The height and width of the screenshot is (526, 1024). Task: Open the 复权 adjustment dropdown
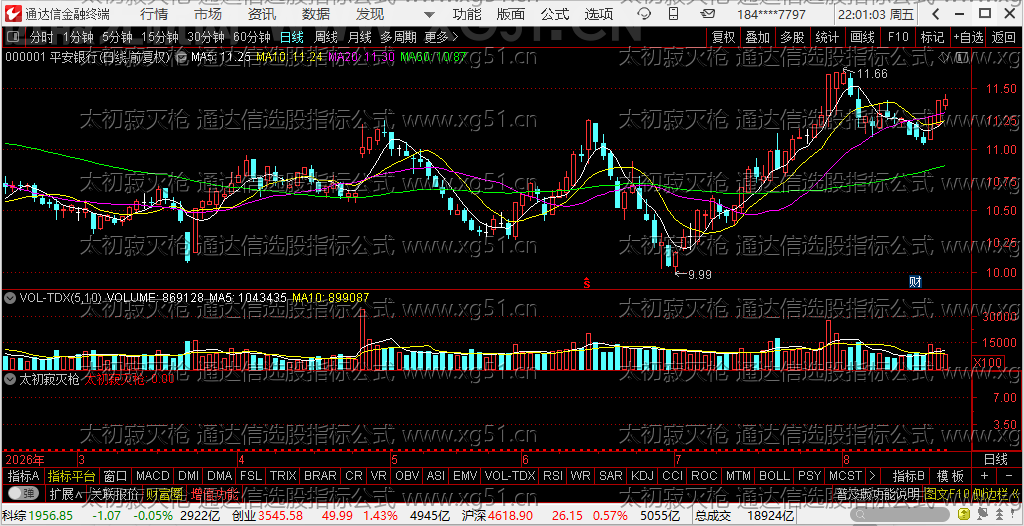click(x=724, y=37)
